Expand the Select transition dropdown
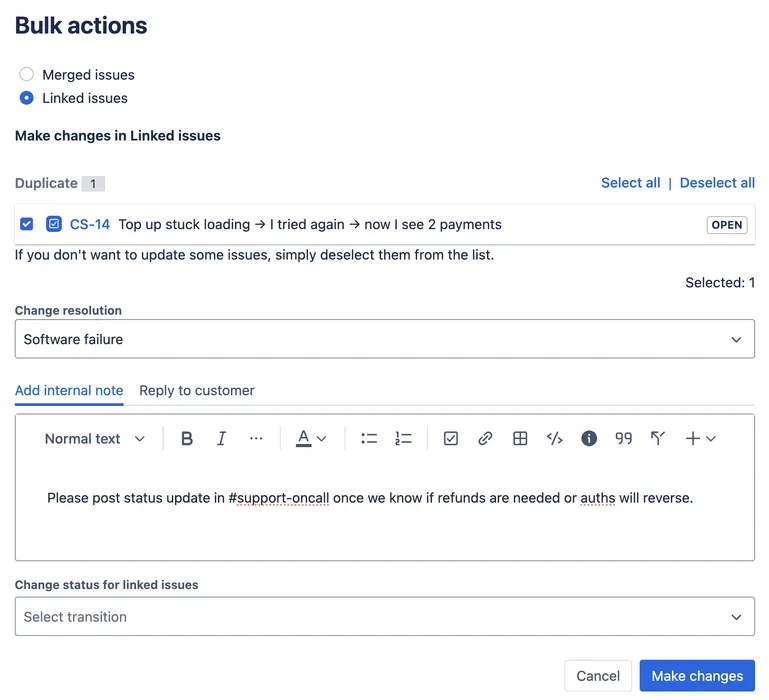769x700 pixels. click(x=384, y=617)
